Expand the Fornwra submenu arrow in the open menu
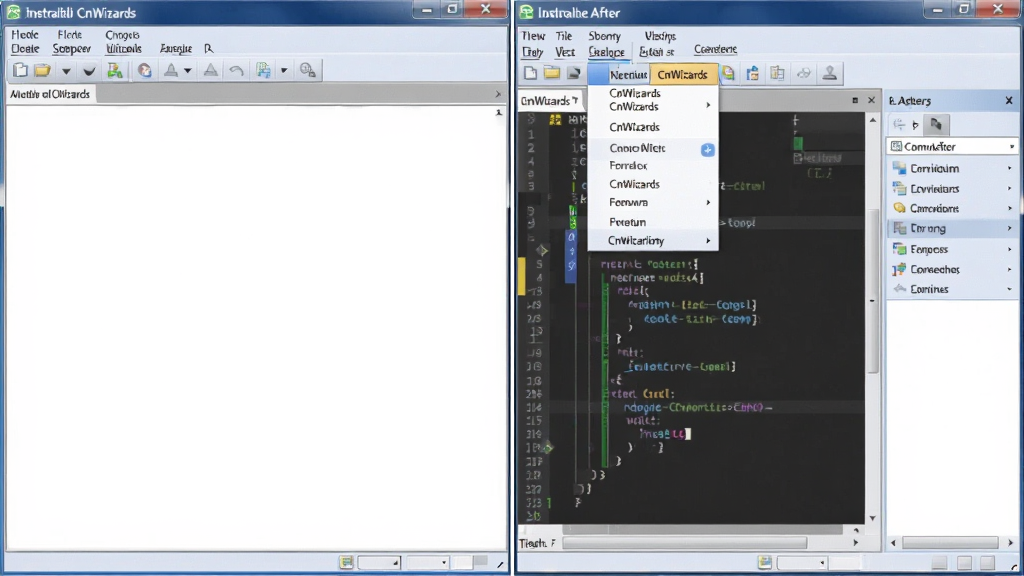The width and height of the screenshot is (1024, 576). pos(708,203)
